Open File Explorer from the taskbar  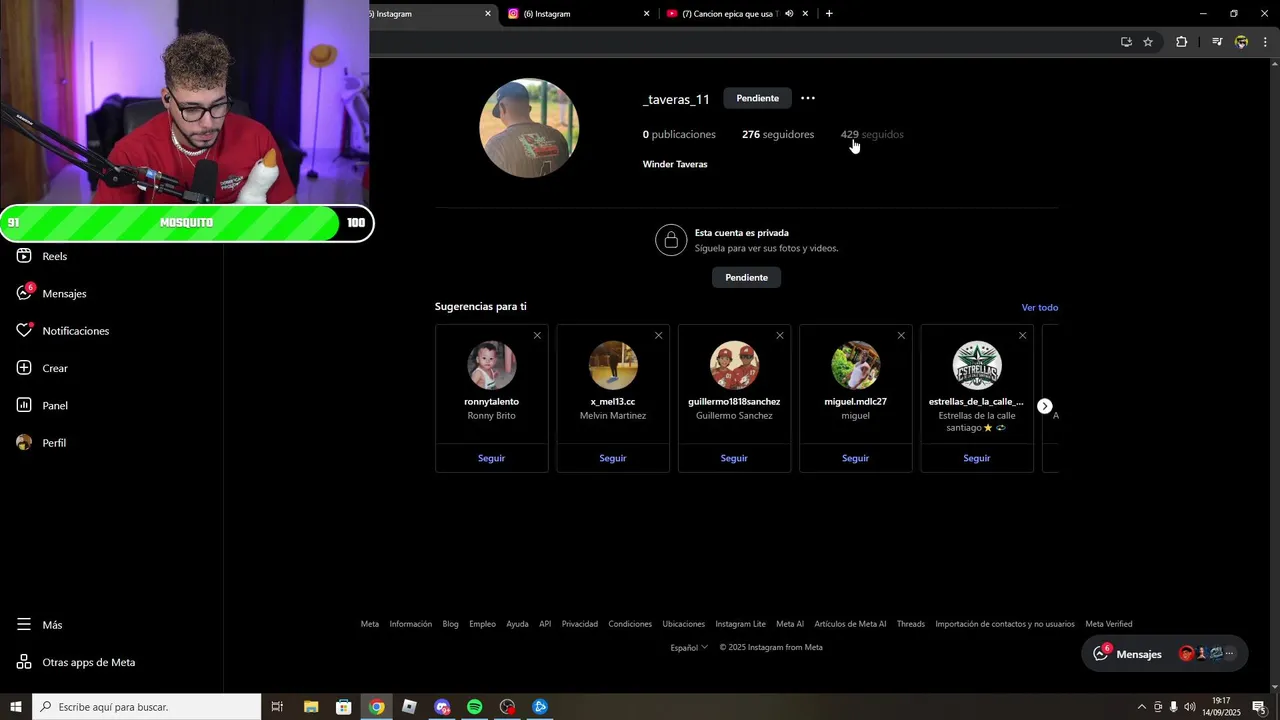(x=311, y=707)
